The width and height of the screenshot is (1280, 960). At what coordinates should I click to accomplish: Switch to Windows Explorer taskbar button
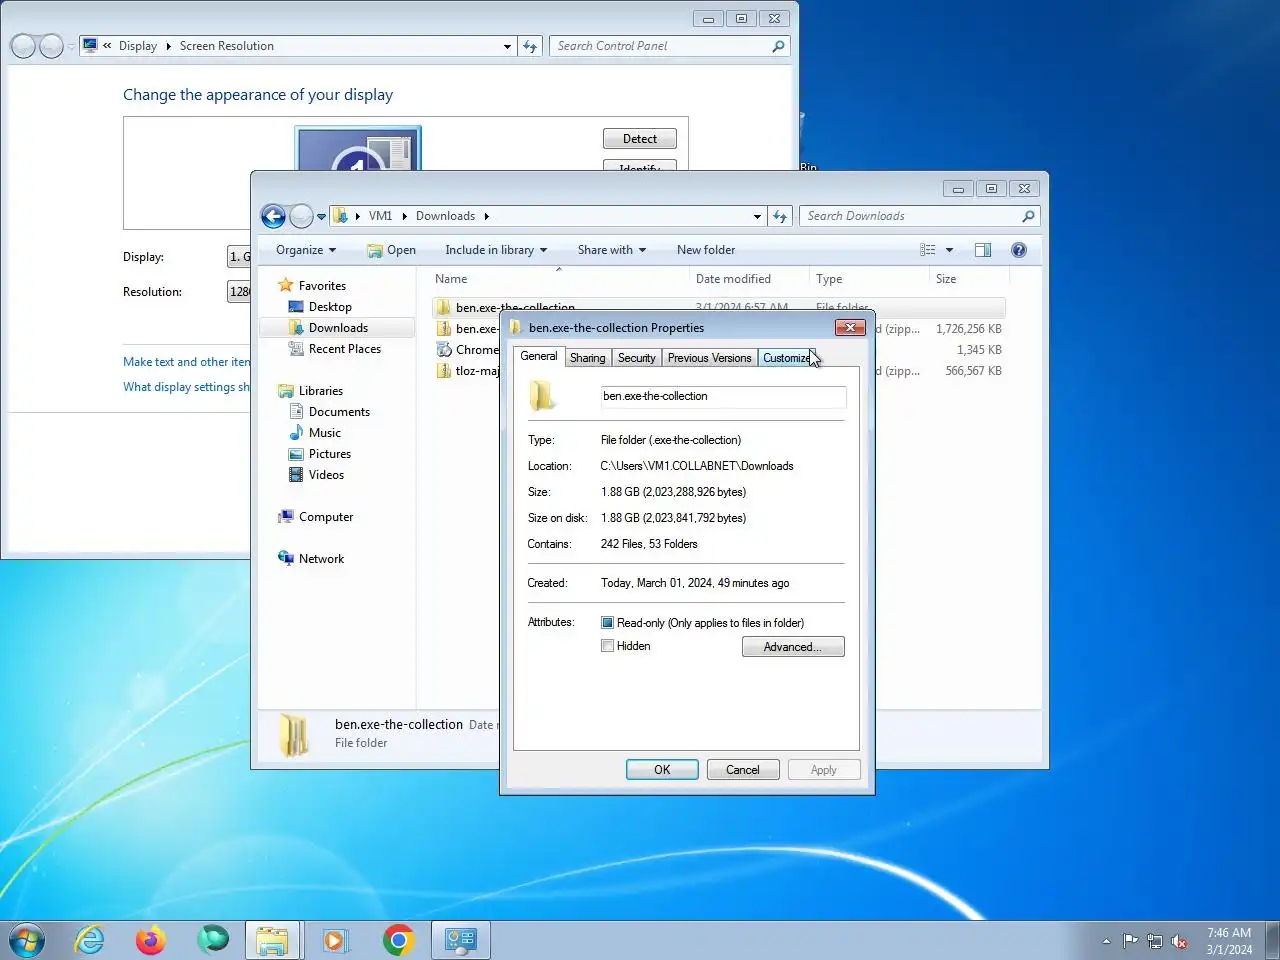(x=273, y=940)
